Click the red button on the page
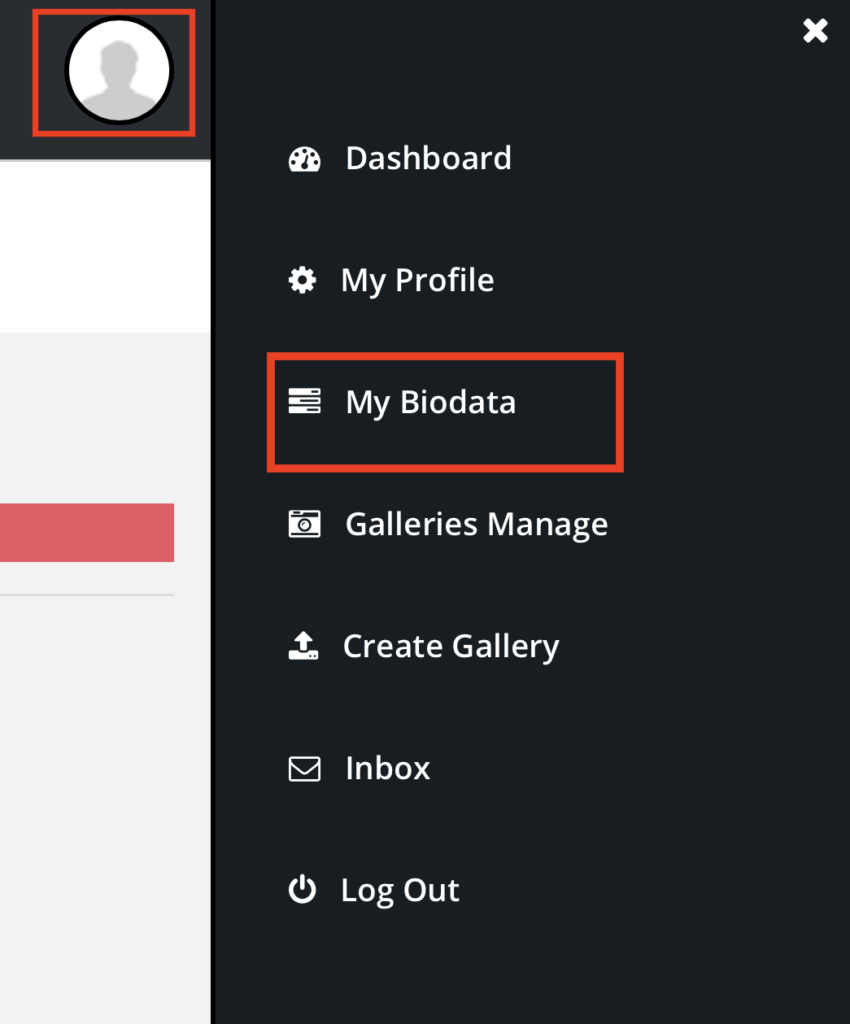 87,532
